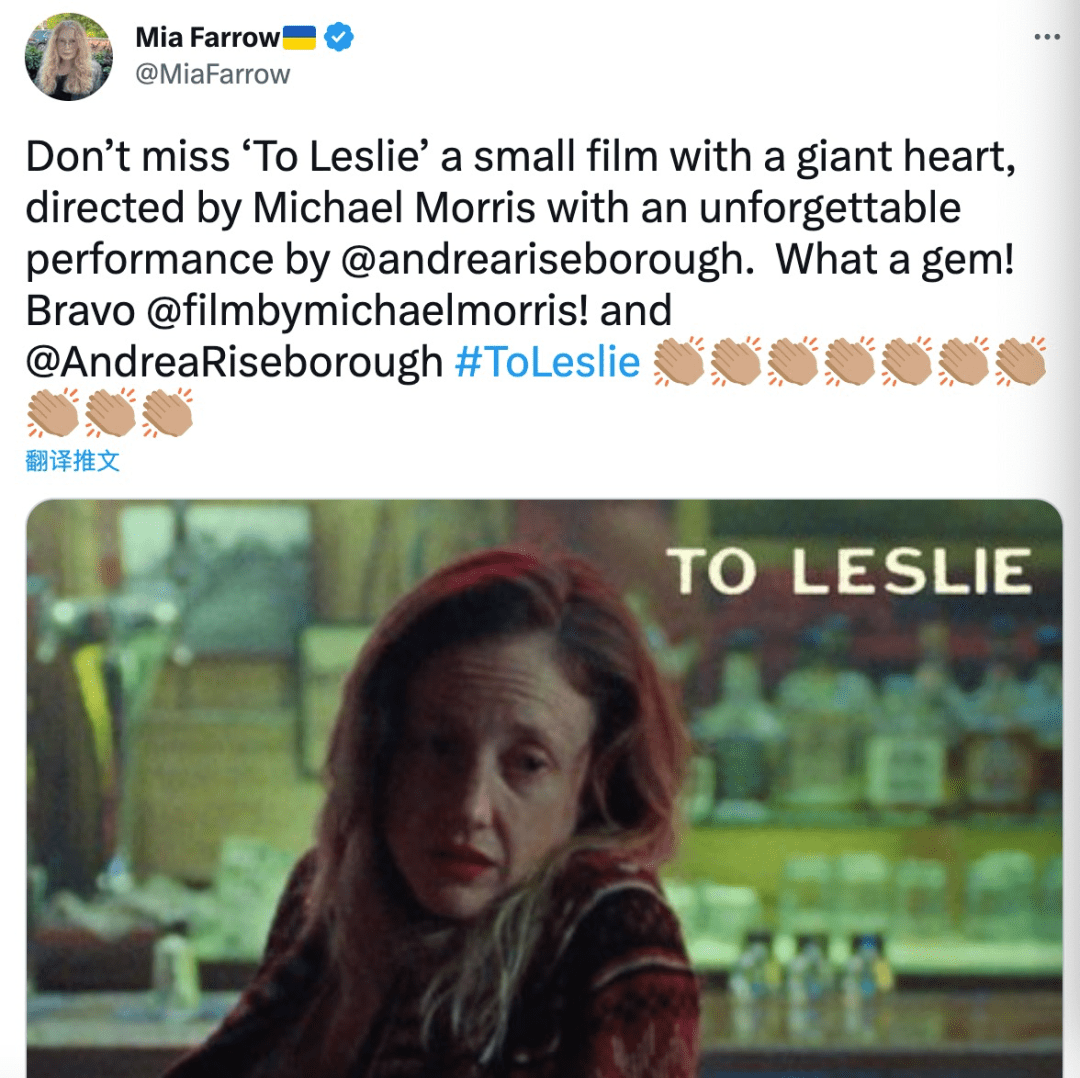1080x1078 pixels.
Task: Follow the #ToLeslie hashtag link
Action: tap(547, 362)
